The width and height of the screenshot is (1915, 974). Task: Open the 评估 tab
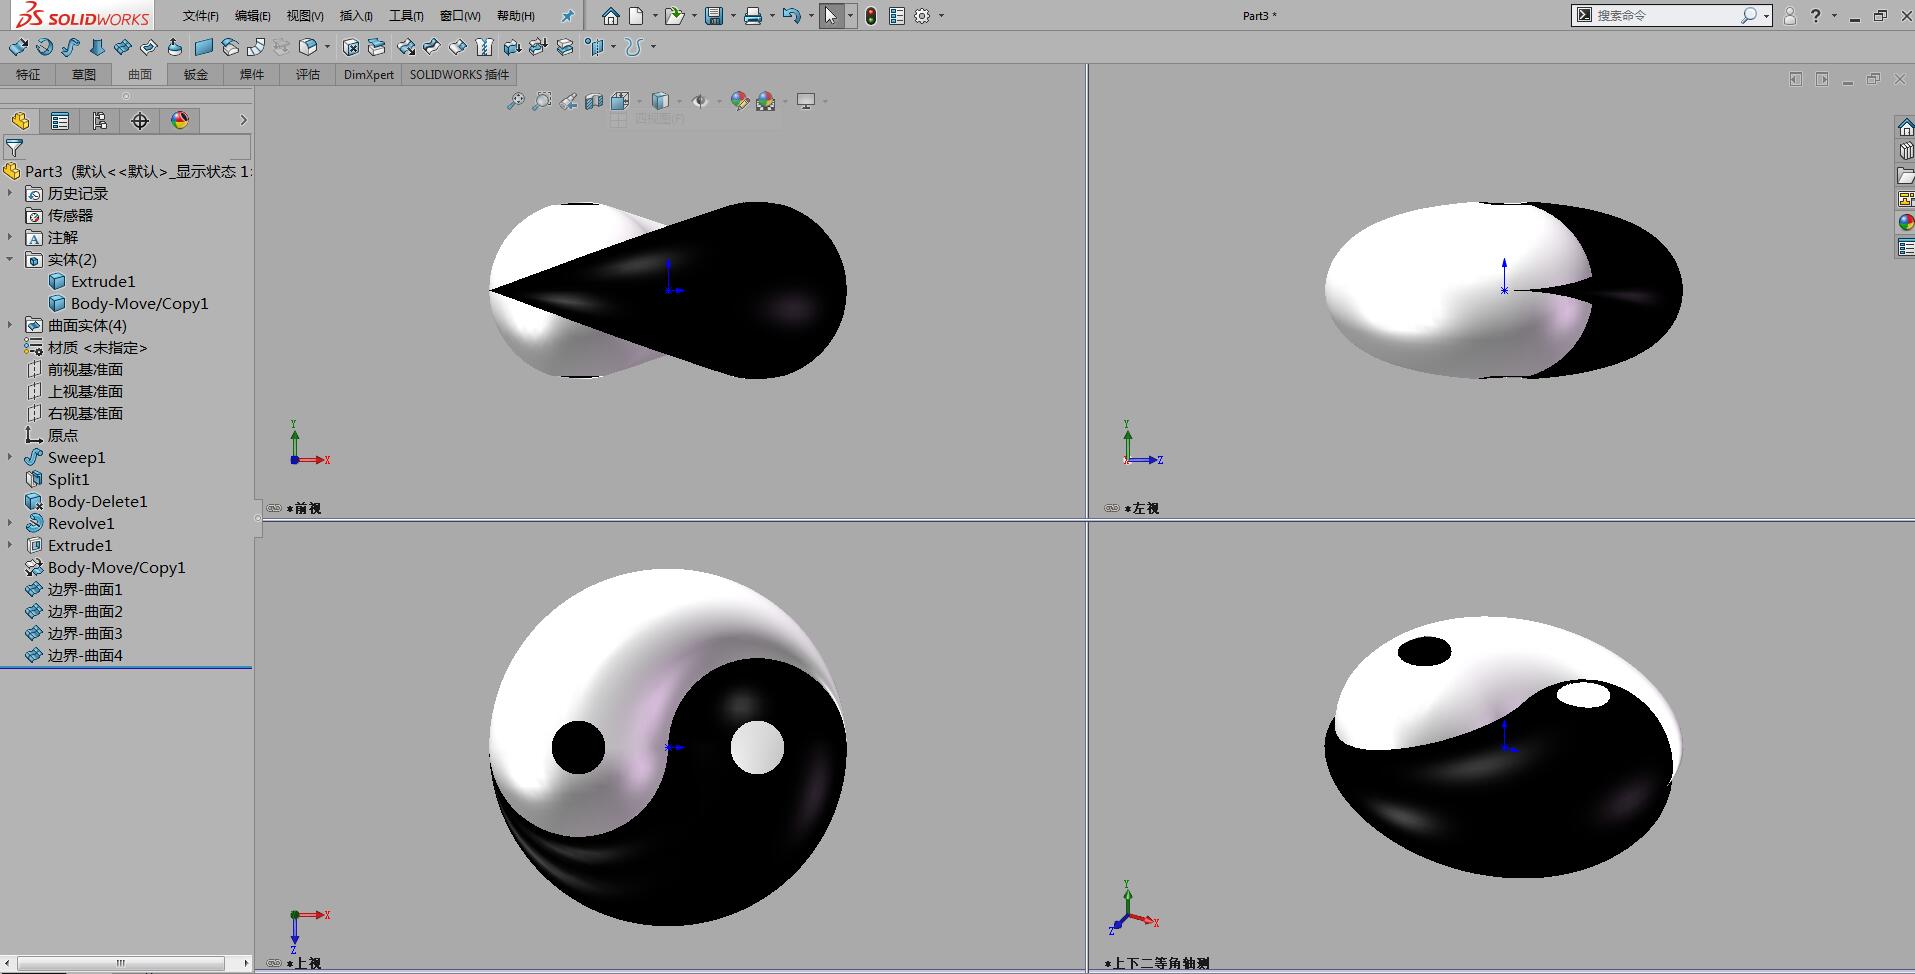(x=308, y=75)
